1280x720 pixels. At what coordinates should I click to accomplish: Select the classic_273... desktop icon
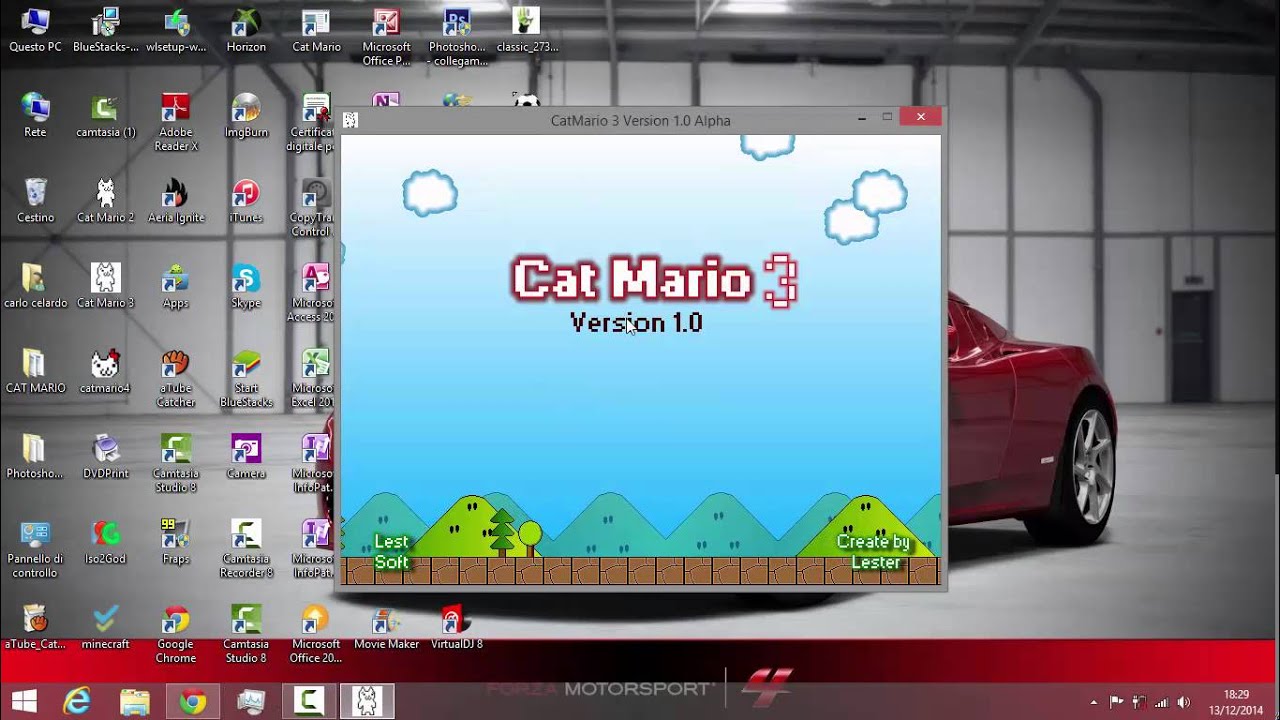(527, 30)
